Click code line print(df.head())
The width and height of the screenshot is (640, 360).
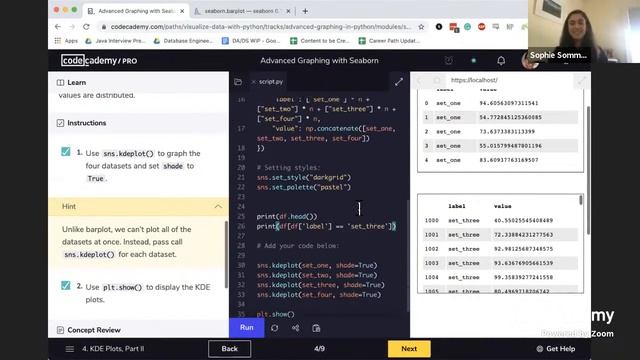287,217
